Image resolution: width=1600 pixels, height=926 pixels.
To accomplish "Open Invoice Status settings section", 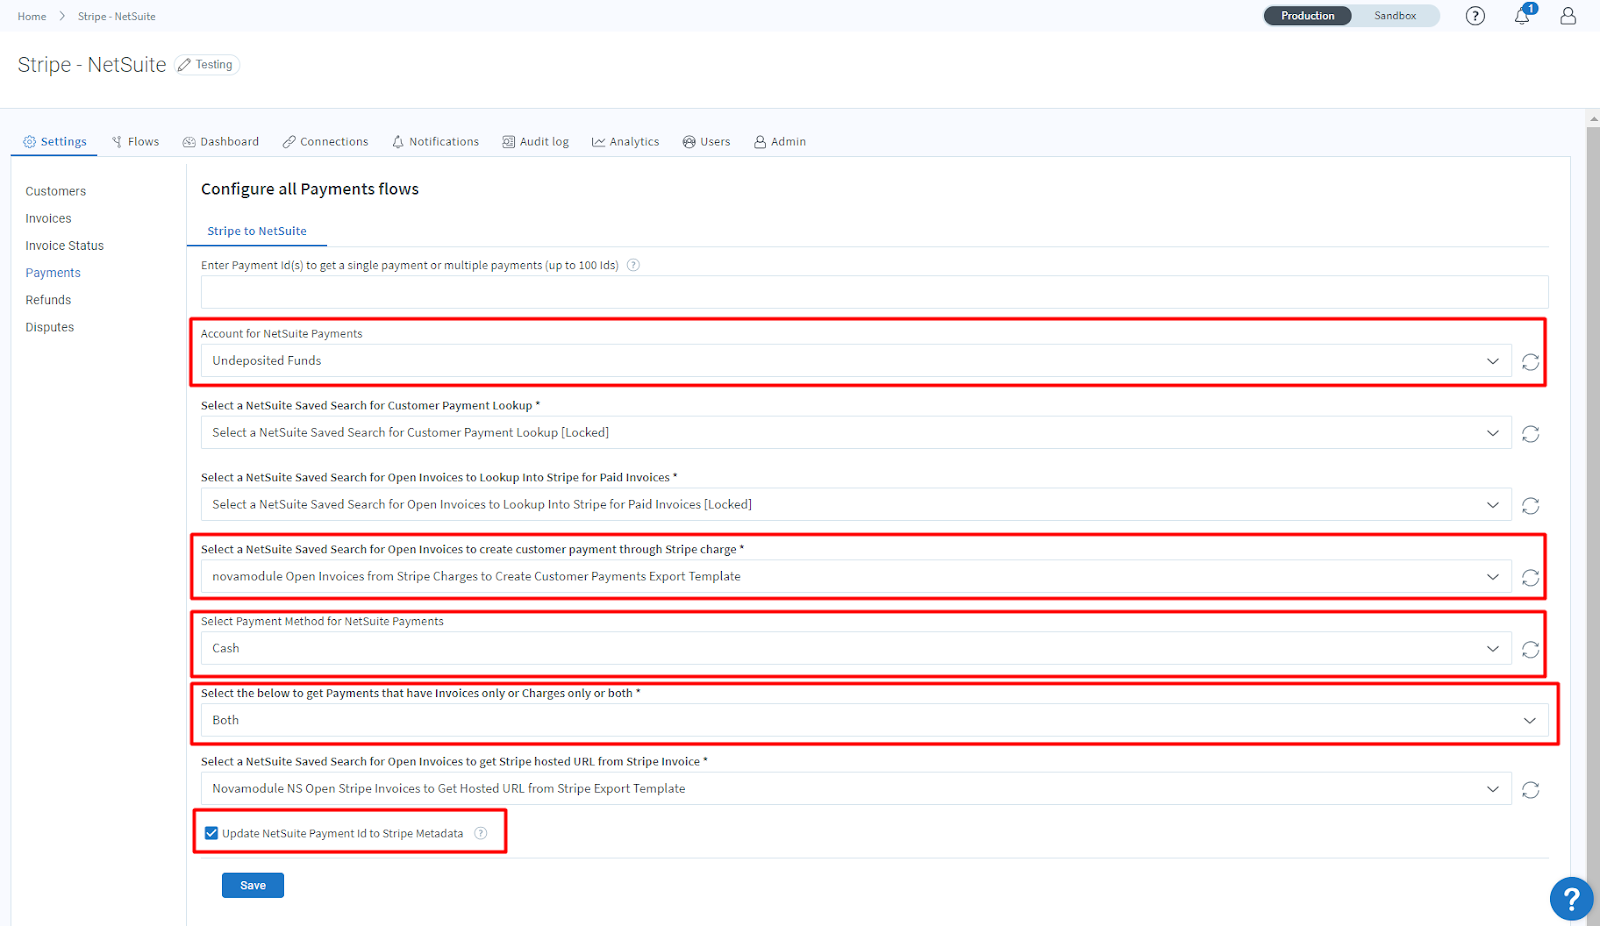I will (x=65, y=246).
